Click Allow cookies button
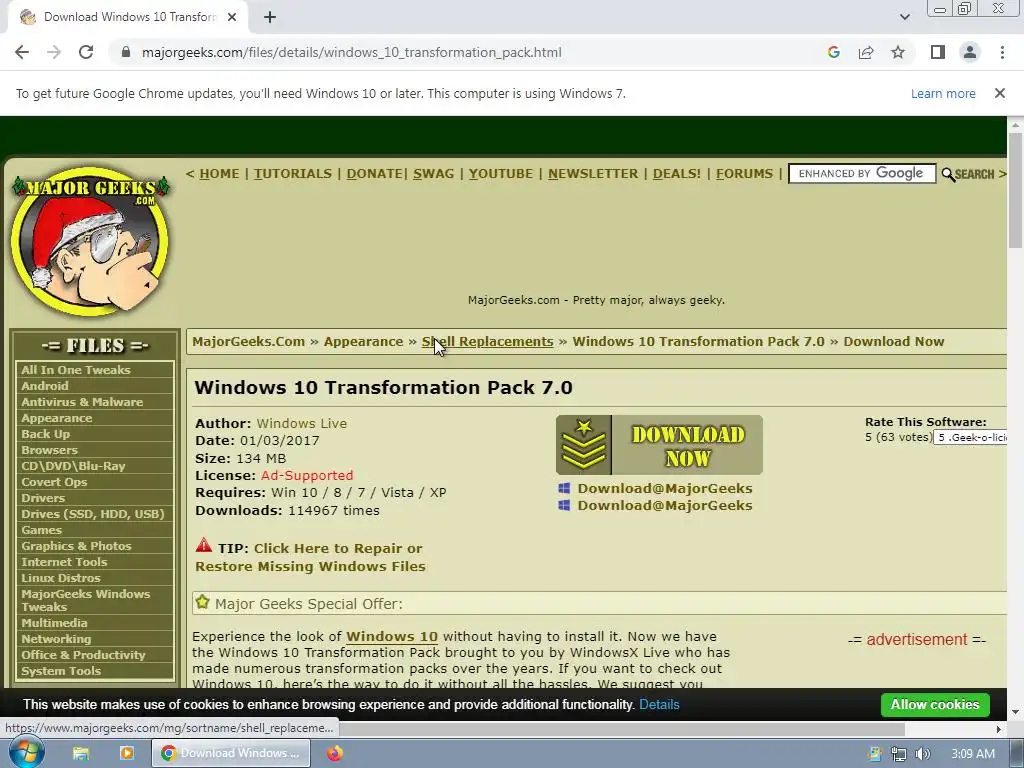 [935, 705]
